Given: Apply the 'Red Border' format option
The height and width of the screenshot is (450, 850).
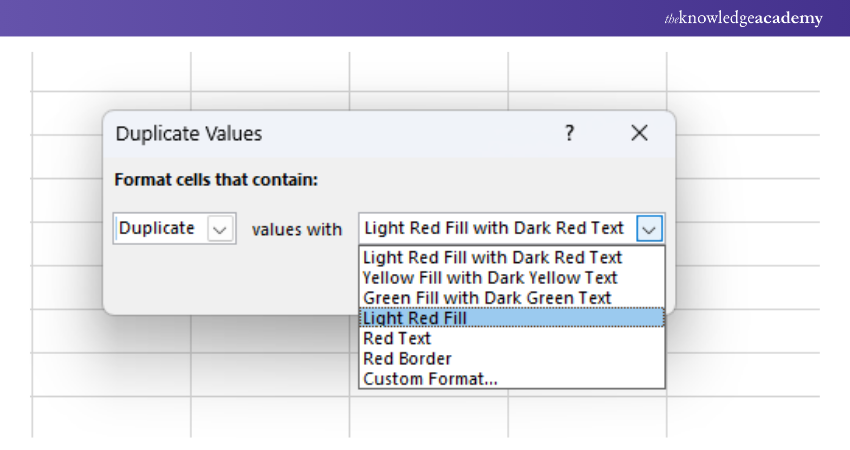Looking at the screenshot, I should point(407,358).
